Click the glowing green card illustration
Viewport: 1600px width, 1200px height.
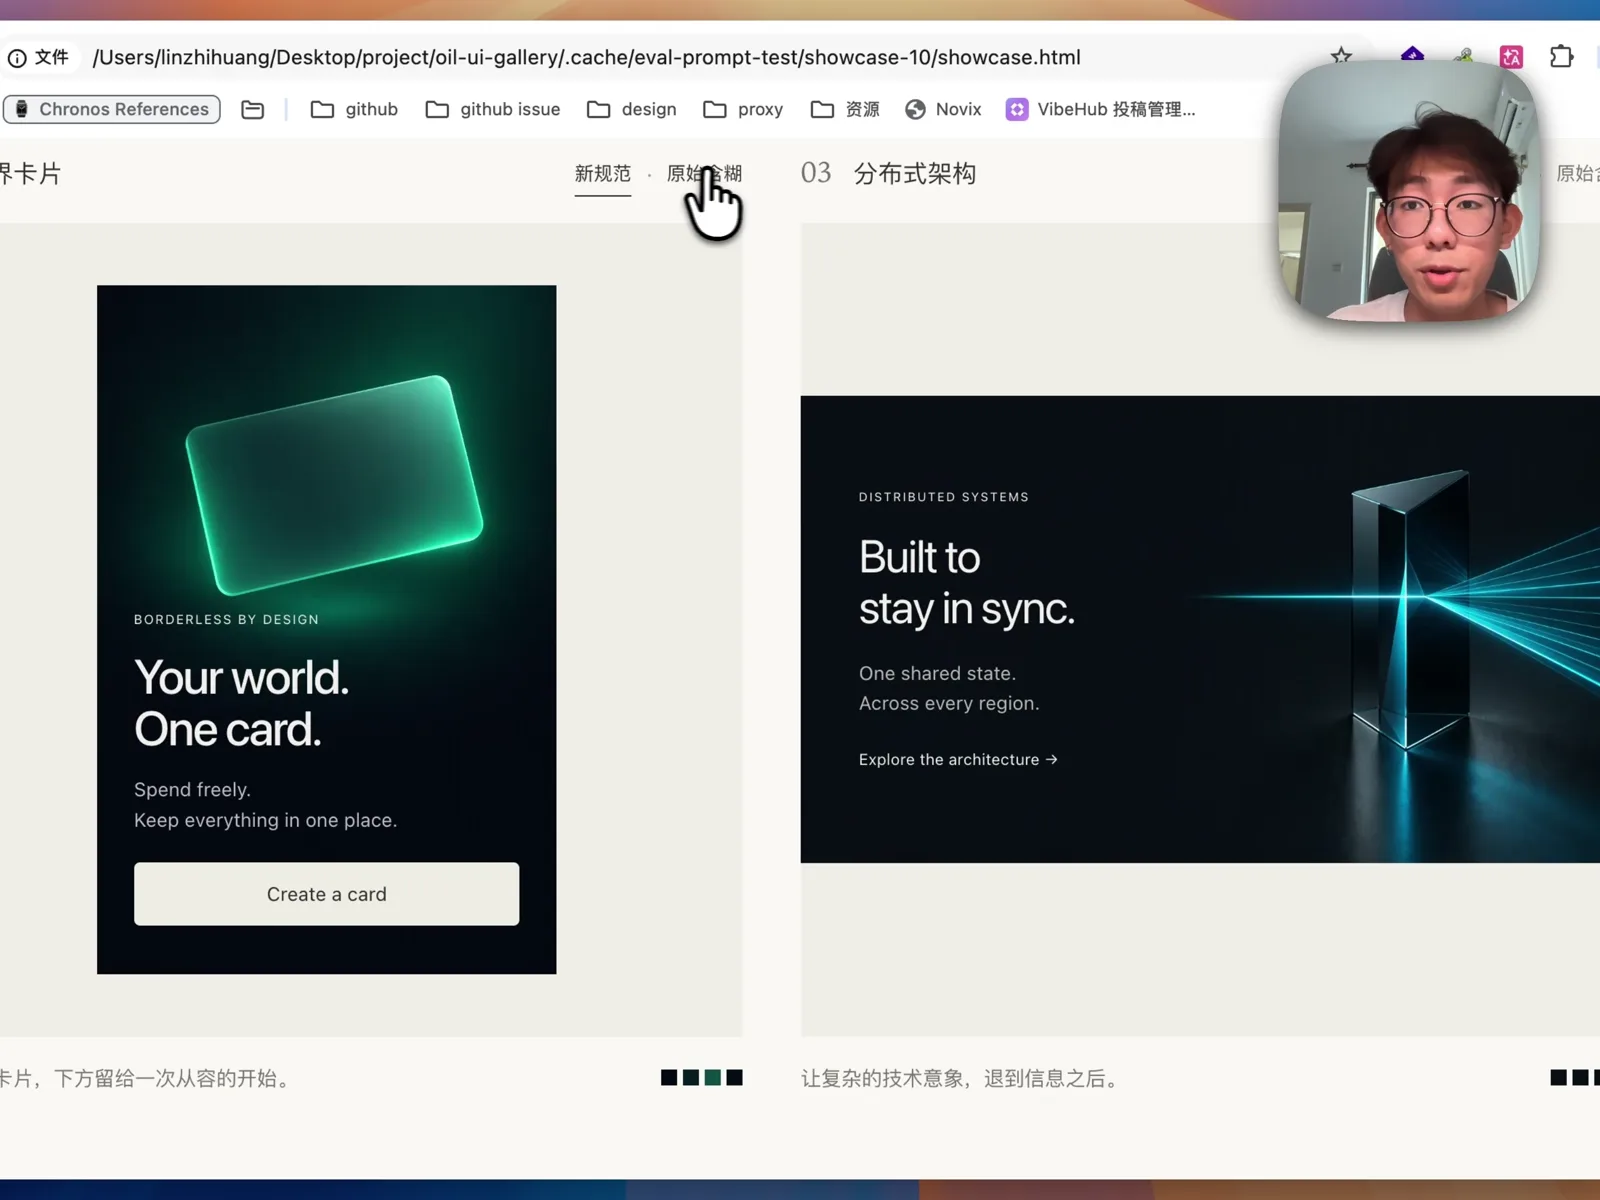[x=334, y=485]
